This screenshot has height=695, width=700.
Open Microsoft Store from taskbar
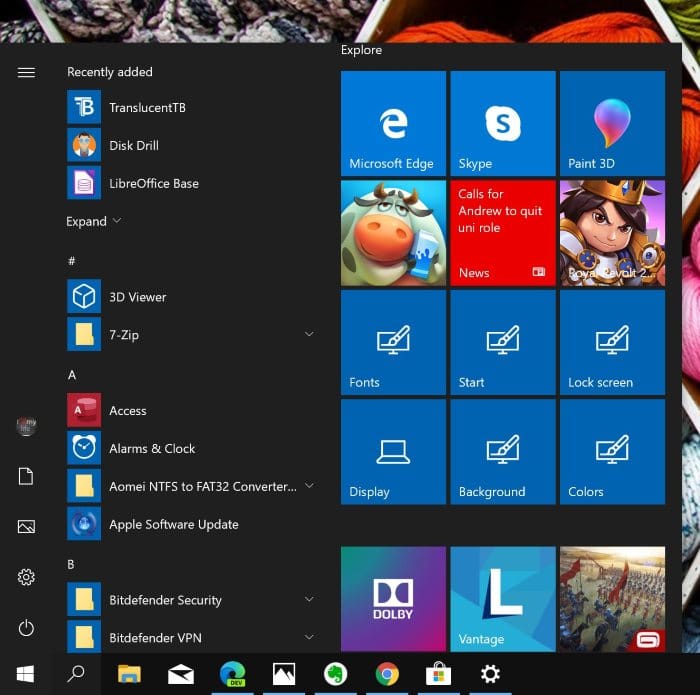[x=438, y=674]
